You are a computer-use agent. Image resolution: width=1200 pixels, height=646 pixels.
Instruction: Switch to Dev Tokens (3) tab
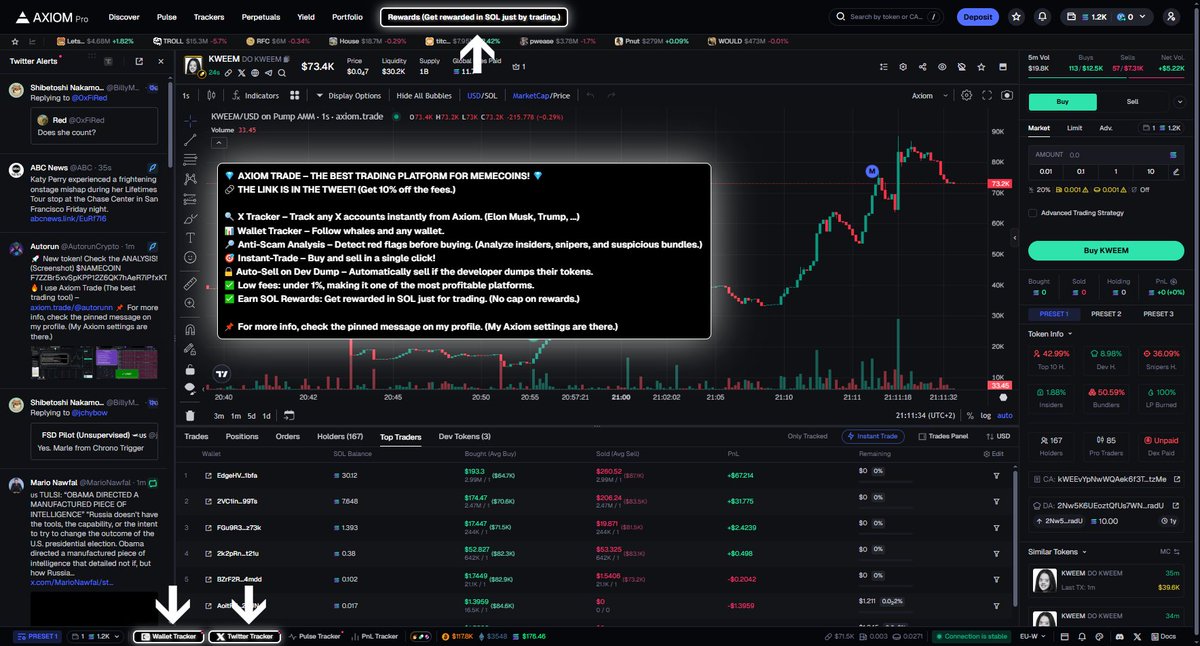[x=465, y=436]
